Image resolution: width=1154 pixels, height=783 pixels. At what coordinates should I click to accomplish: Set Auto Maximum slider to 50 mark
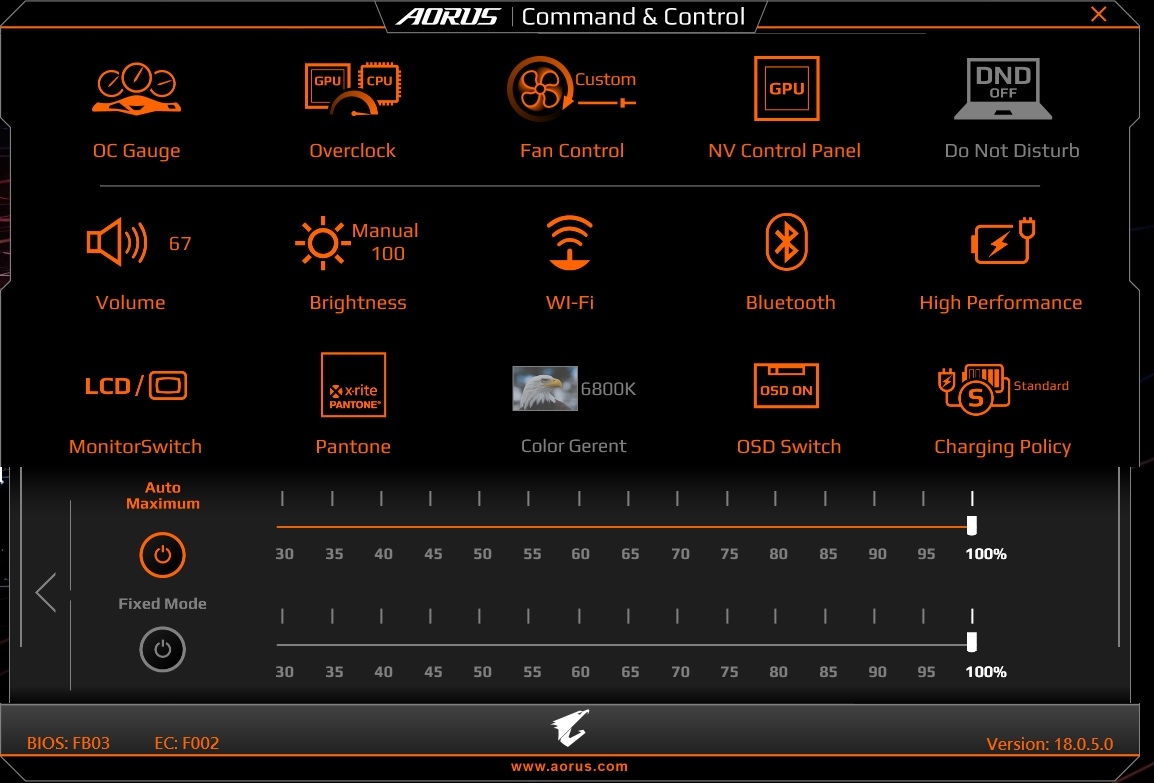(x=479, y=527)
